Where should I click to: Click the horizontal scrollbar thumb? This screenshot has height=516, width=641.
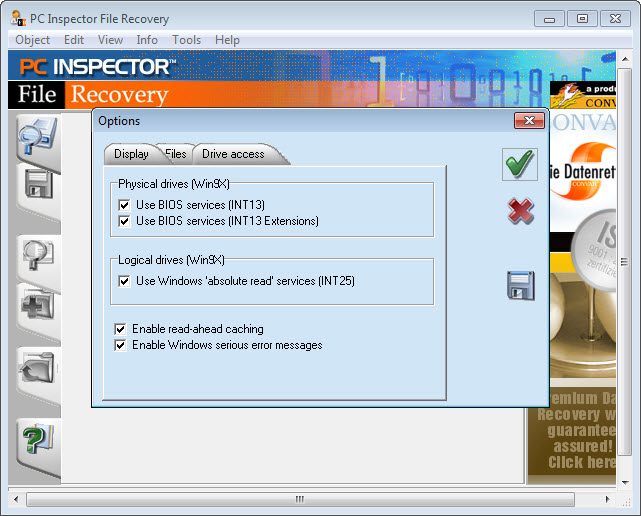(x=300, y=499)
